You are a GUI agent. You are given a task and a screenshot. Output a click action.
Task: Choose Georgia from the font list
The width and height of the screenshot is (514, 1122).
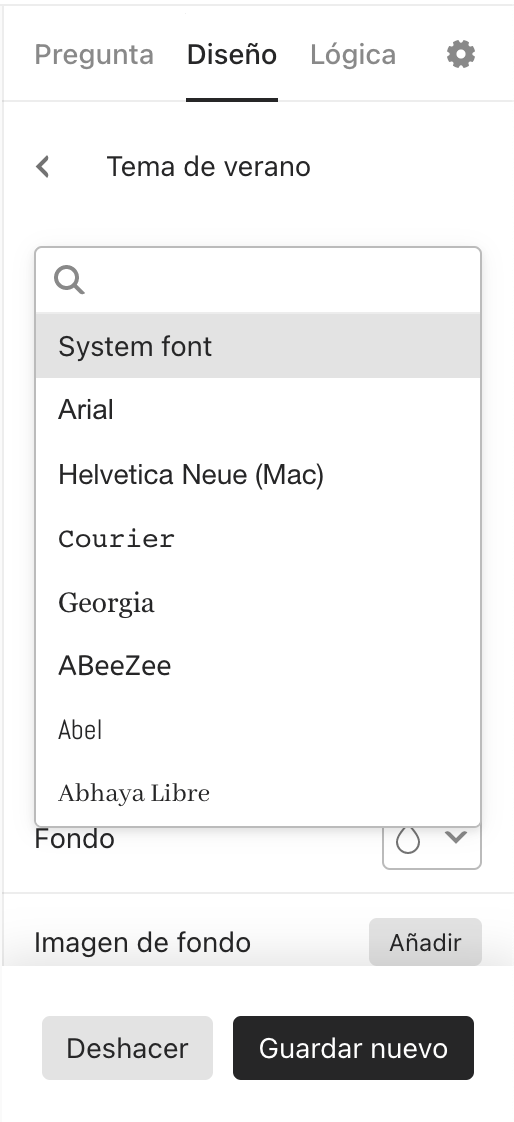coord(258,602)
